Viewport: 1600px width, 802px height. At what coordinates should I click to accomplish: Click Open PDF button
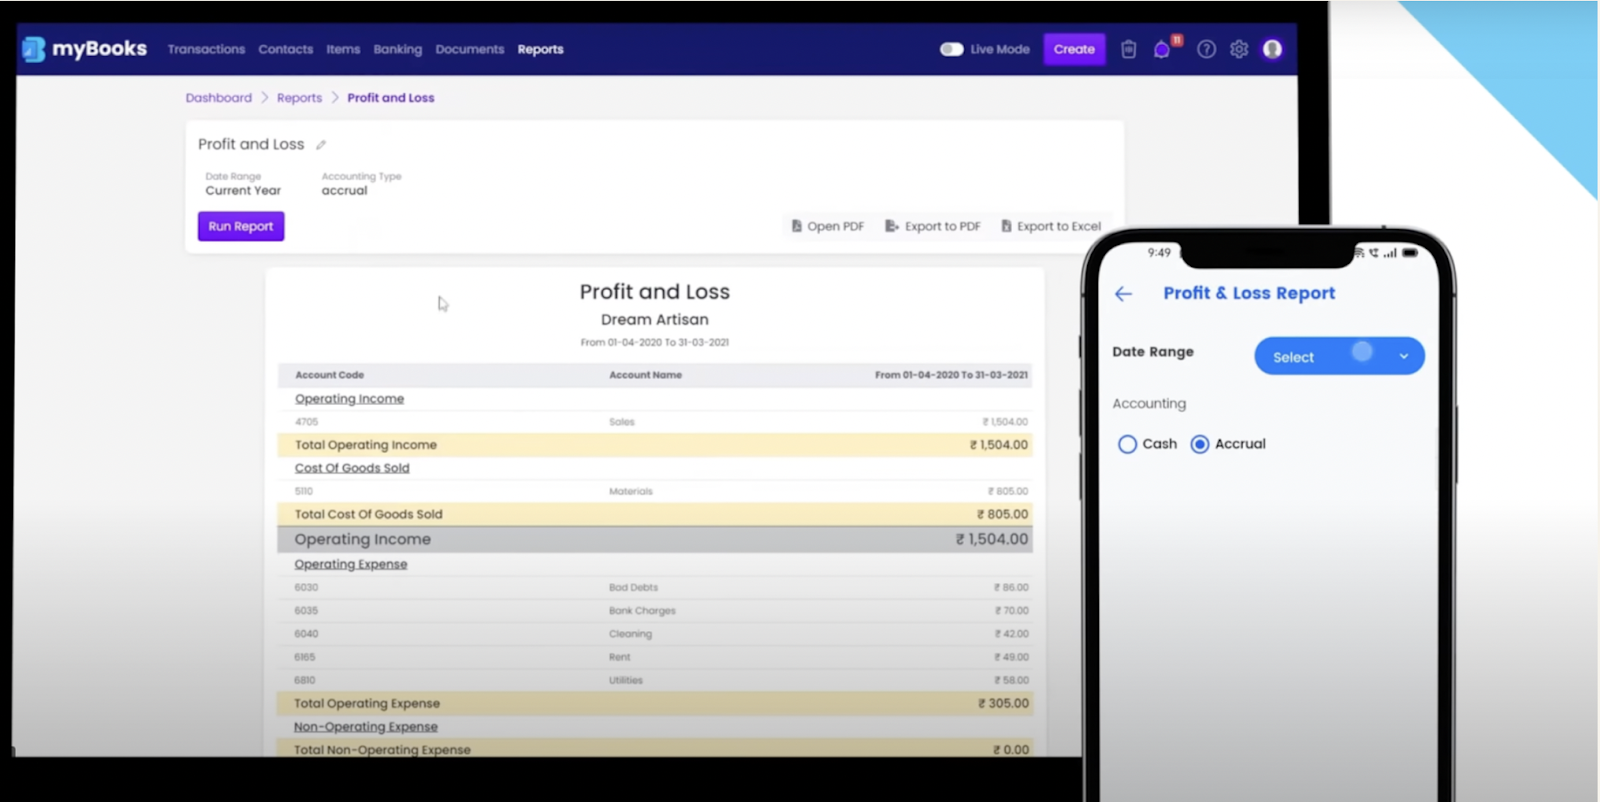coord(827,226)
